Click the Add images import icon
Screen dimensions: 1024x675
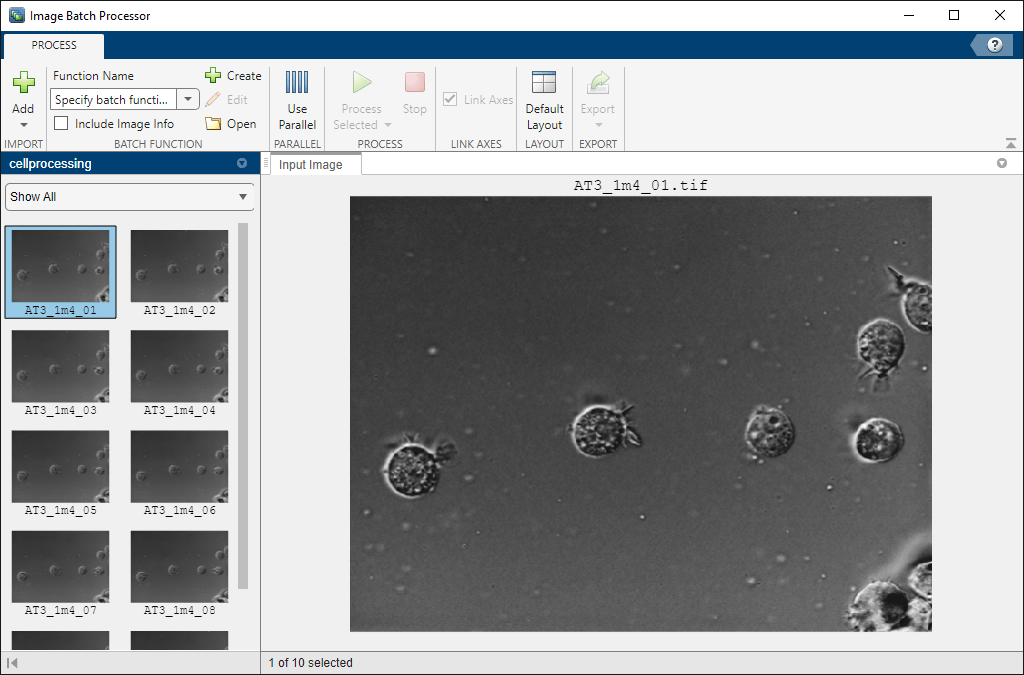(x=23, y=84)
